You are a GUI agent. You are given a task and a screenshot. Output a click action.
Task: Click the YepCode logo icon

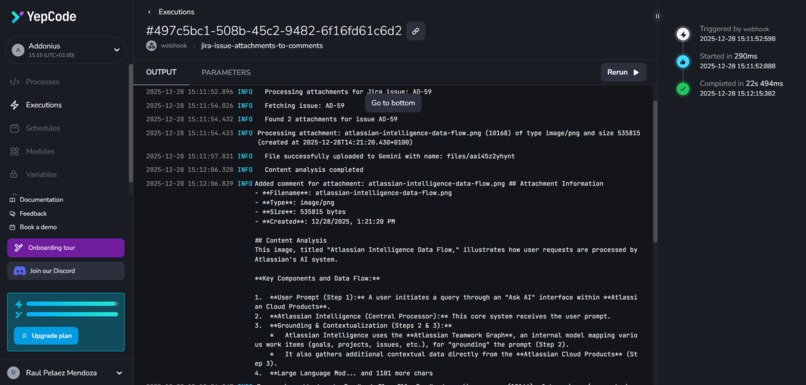[x=17, y=17]
